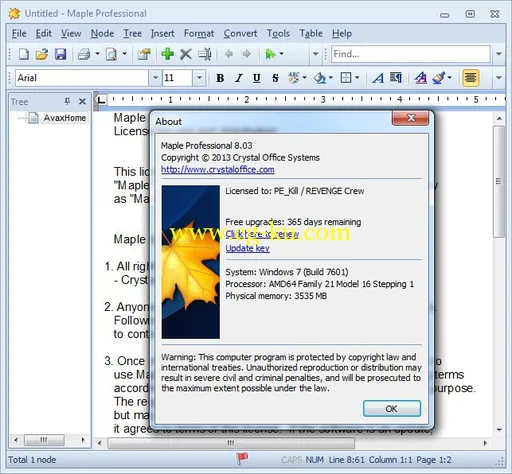Open the print icon dropdown arrow
The height and width of the screenshot is (474, 512).
(97, 54)
